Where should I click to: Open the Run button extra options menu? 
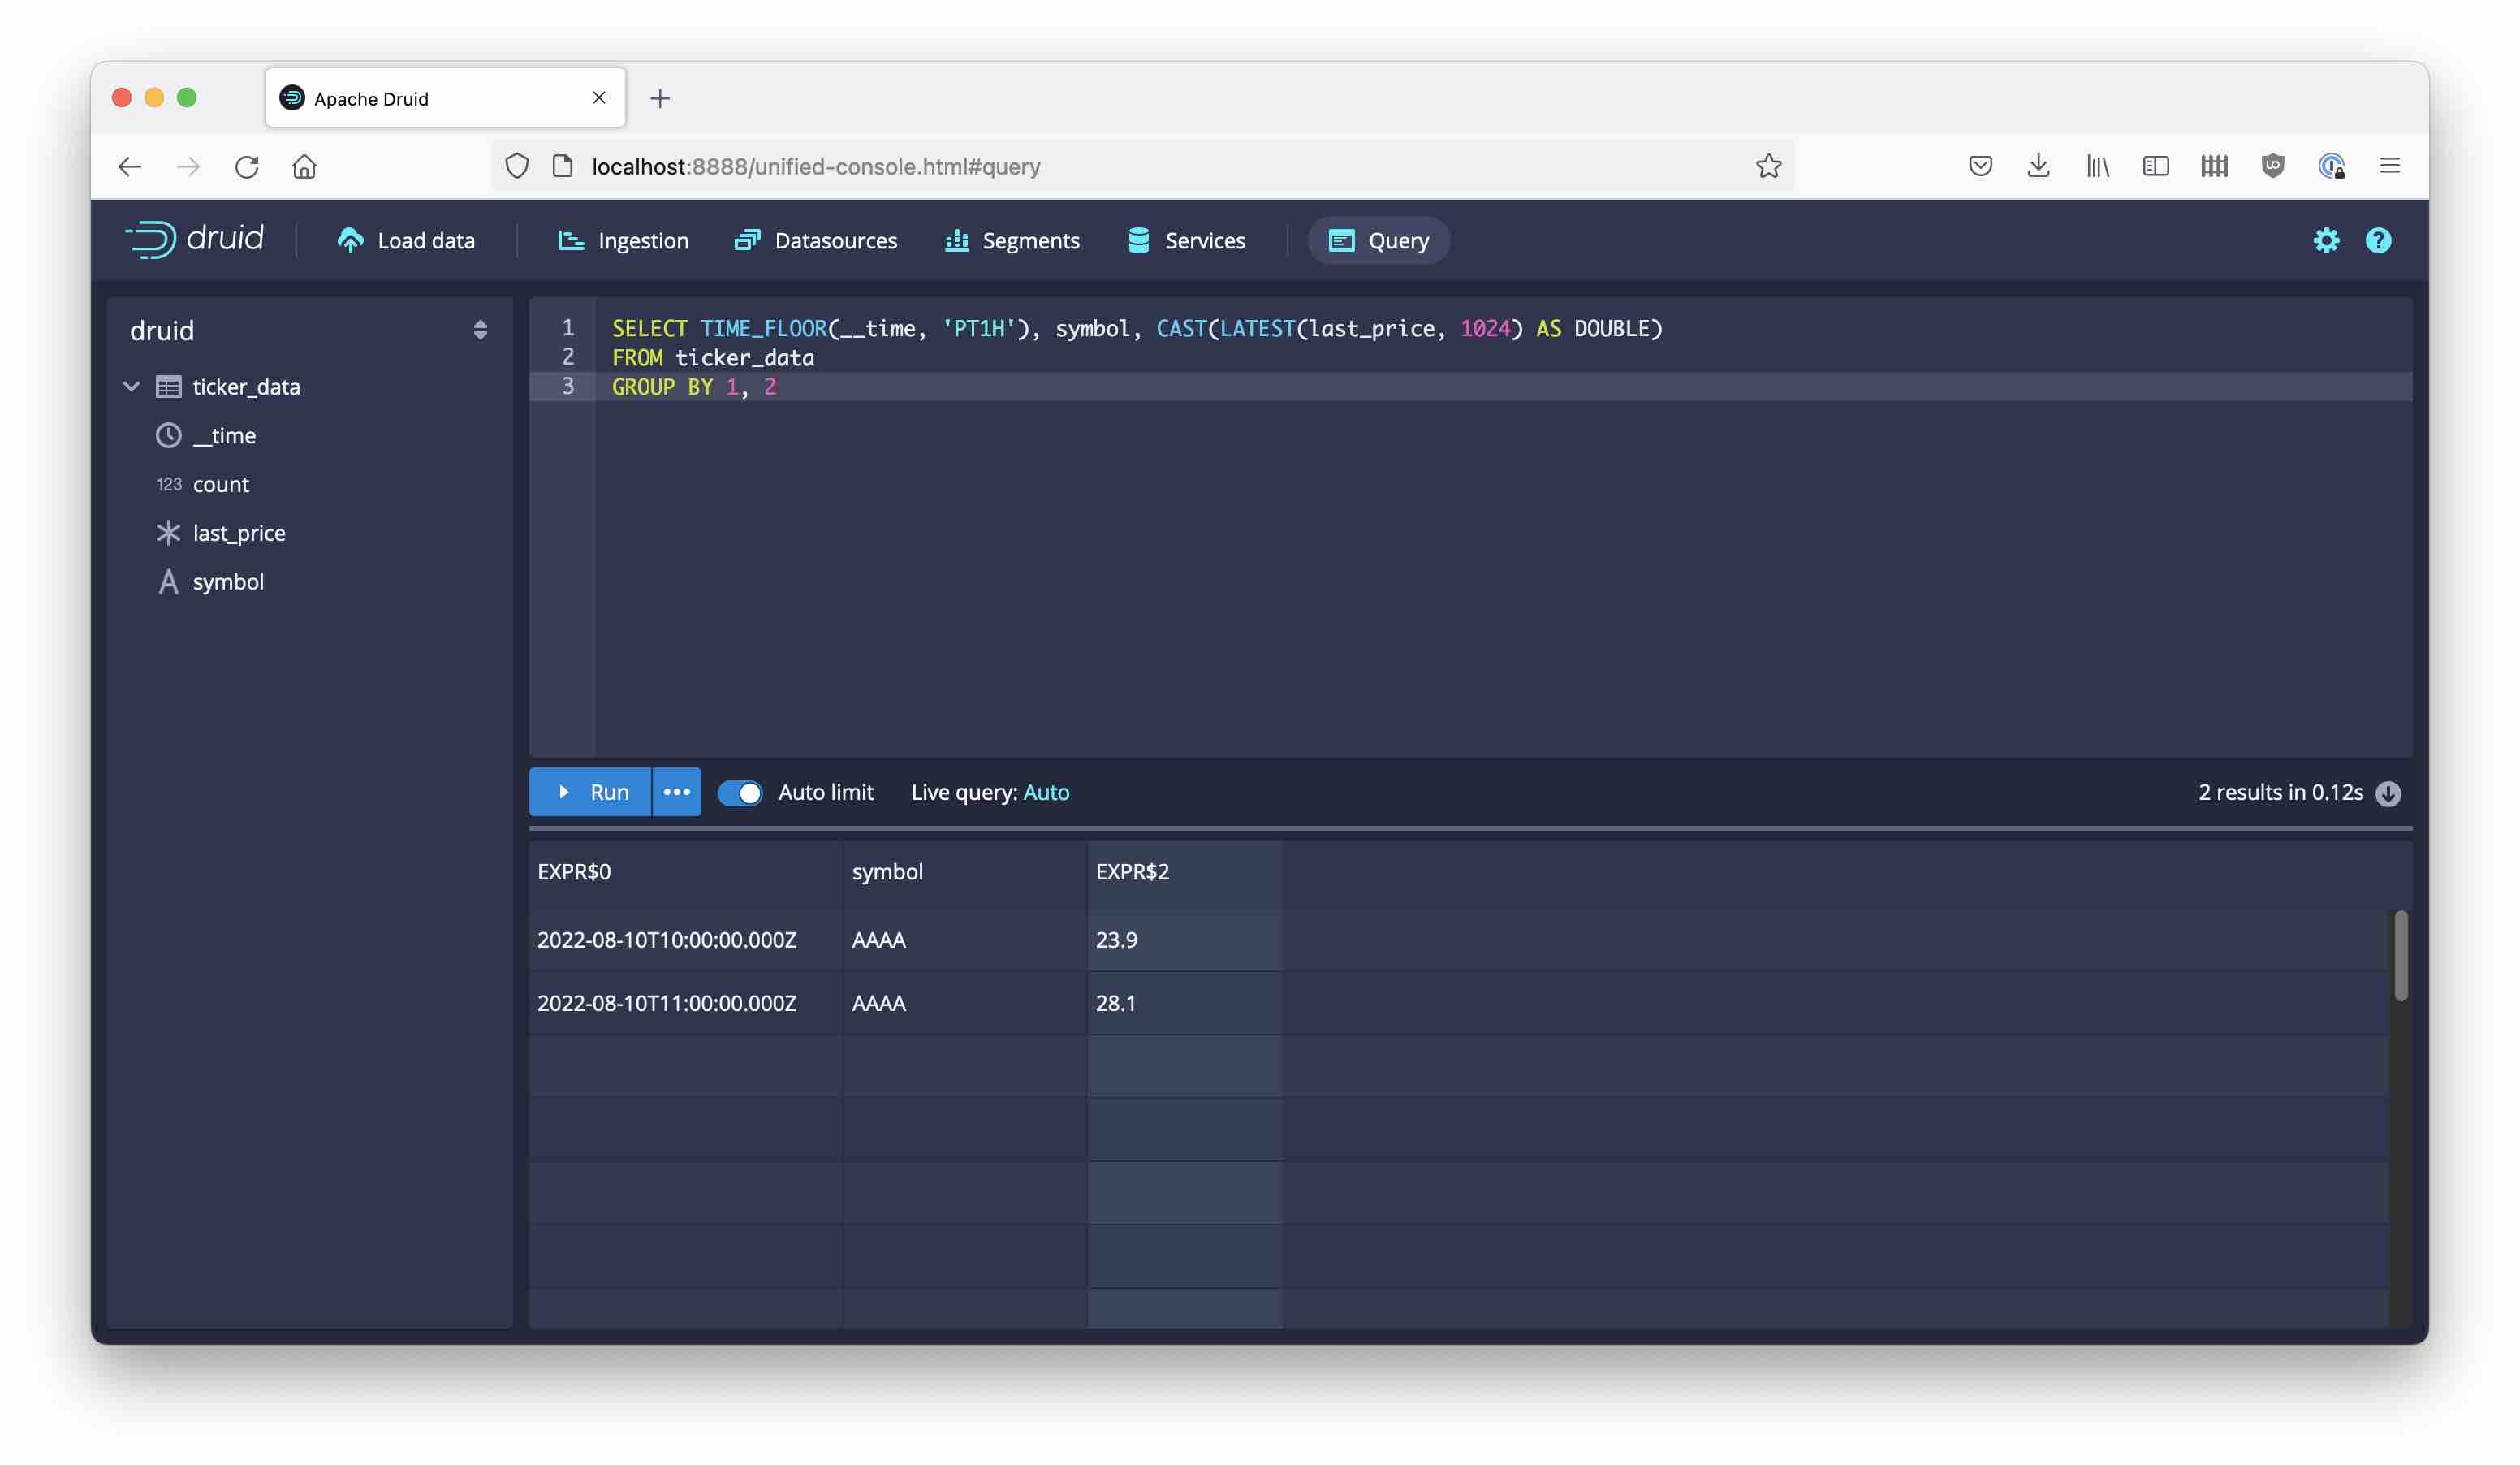click(677, 792)
